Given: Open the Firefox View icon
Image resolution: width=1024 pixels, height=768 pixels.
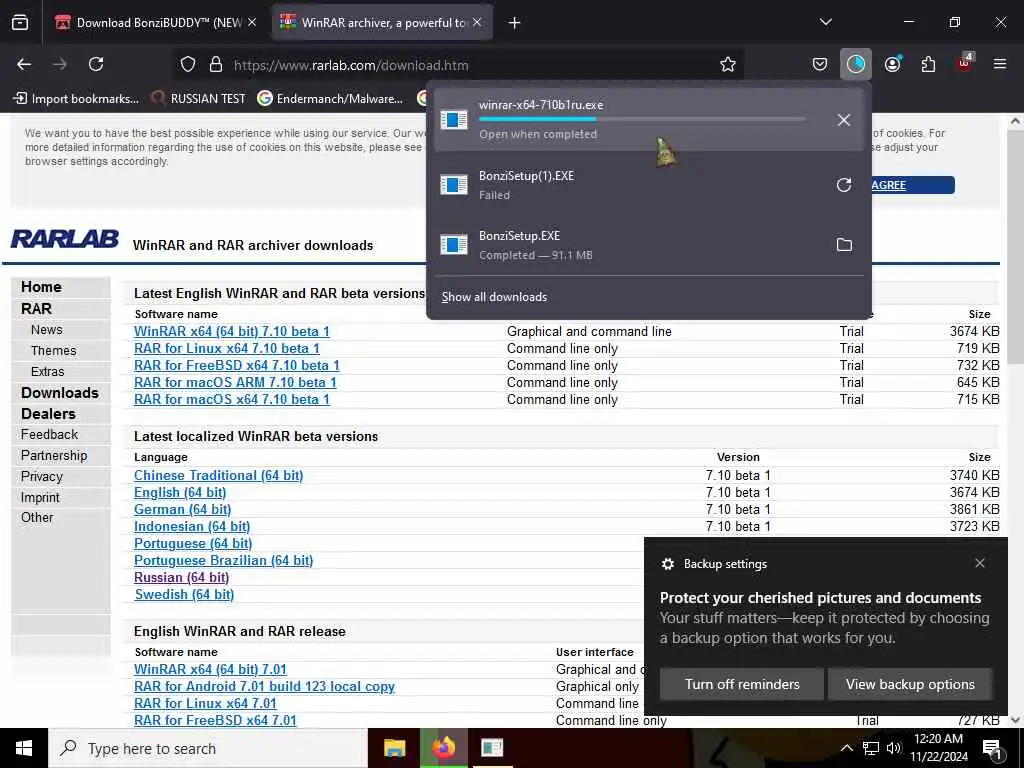Looking at the screenshot, I should tap(20, 23).
